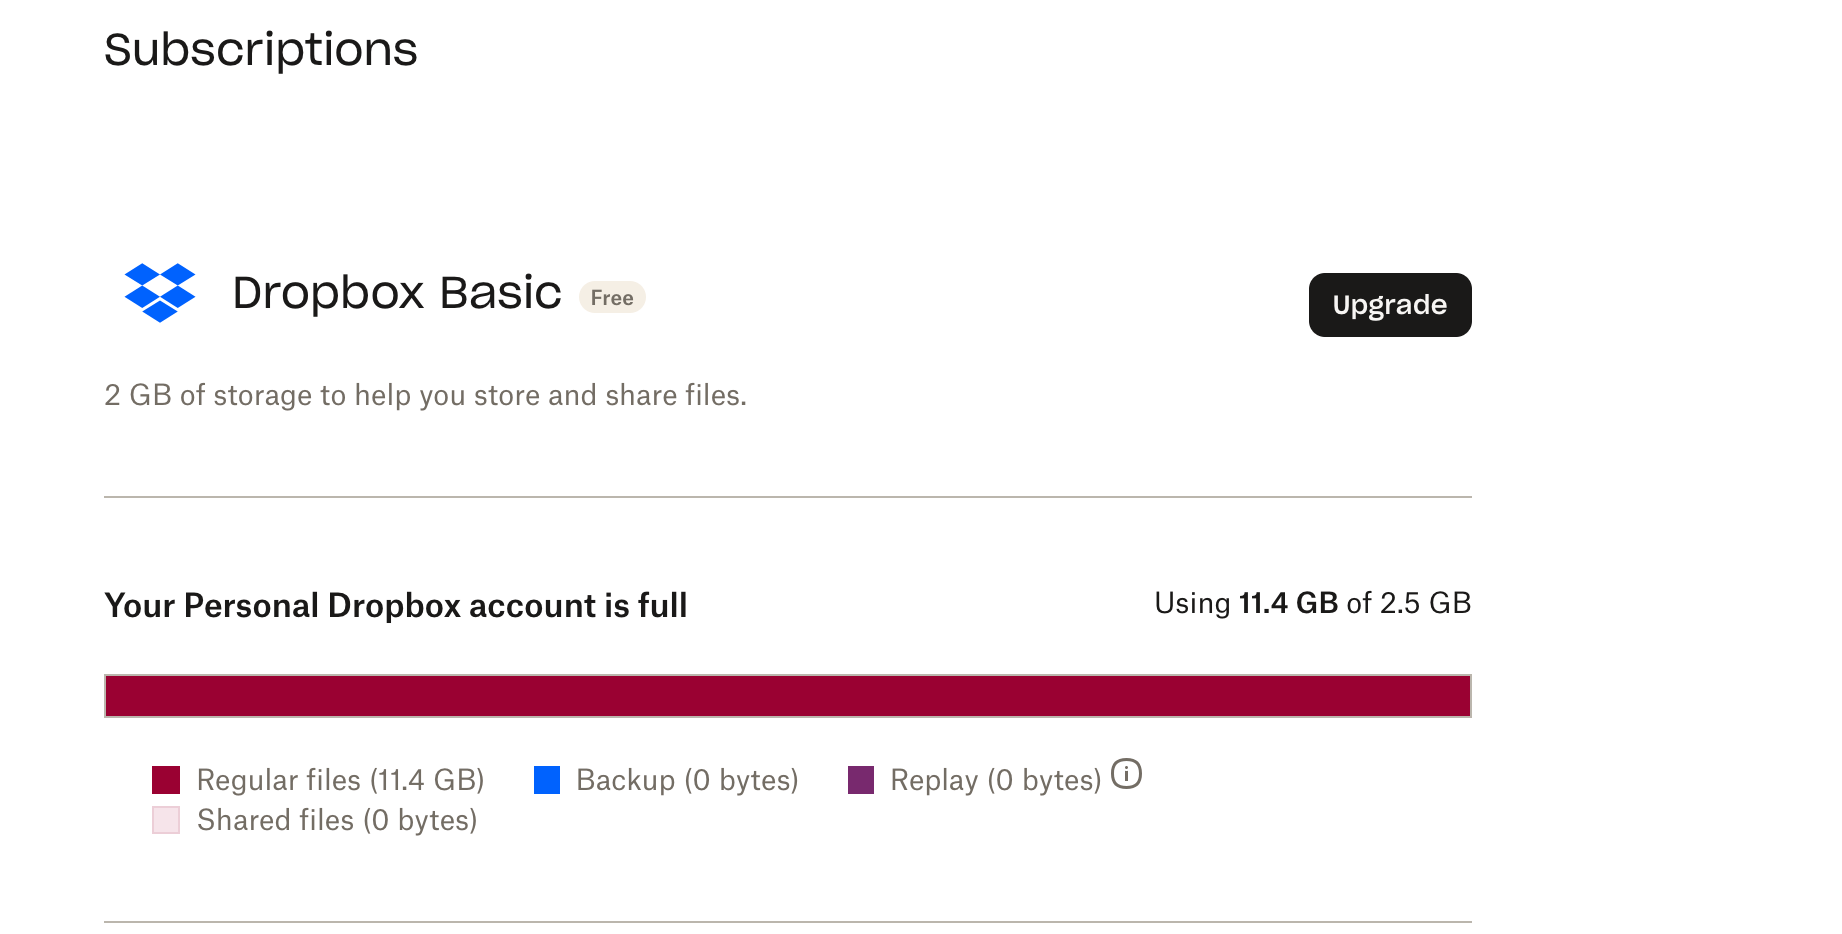
Task: Click the Backup (0 bytes) legend label
Action: 686,779
